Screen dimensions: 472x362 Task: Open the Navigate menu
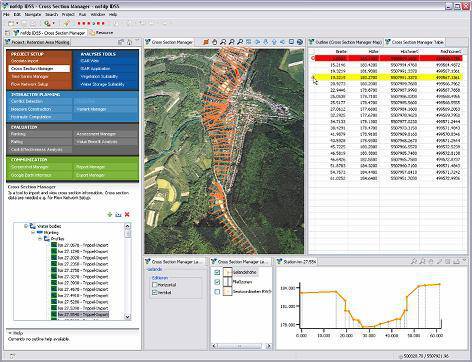click(33, 15)
